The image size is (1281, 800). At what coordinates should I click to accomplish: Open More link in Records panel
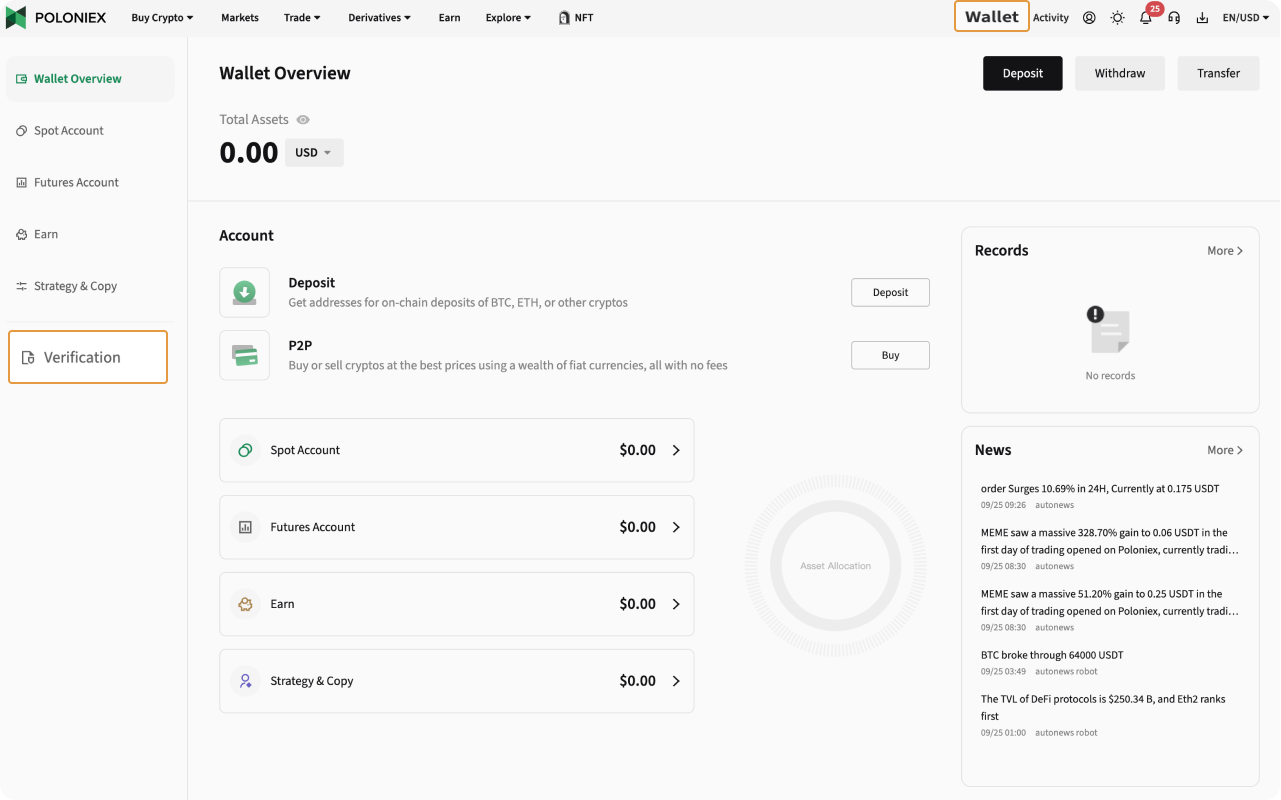coord(1224,251)
